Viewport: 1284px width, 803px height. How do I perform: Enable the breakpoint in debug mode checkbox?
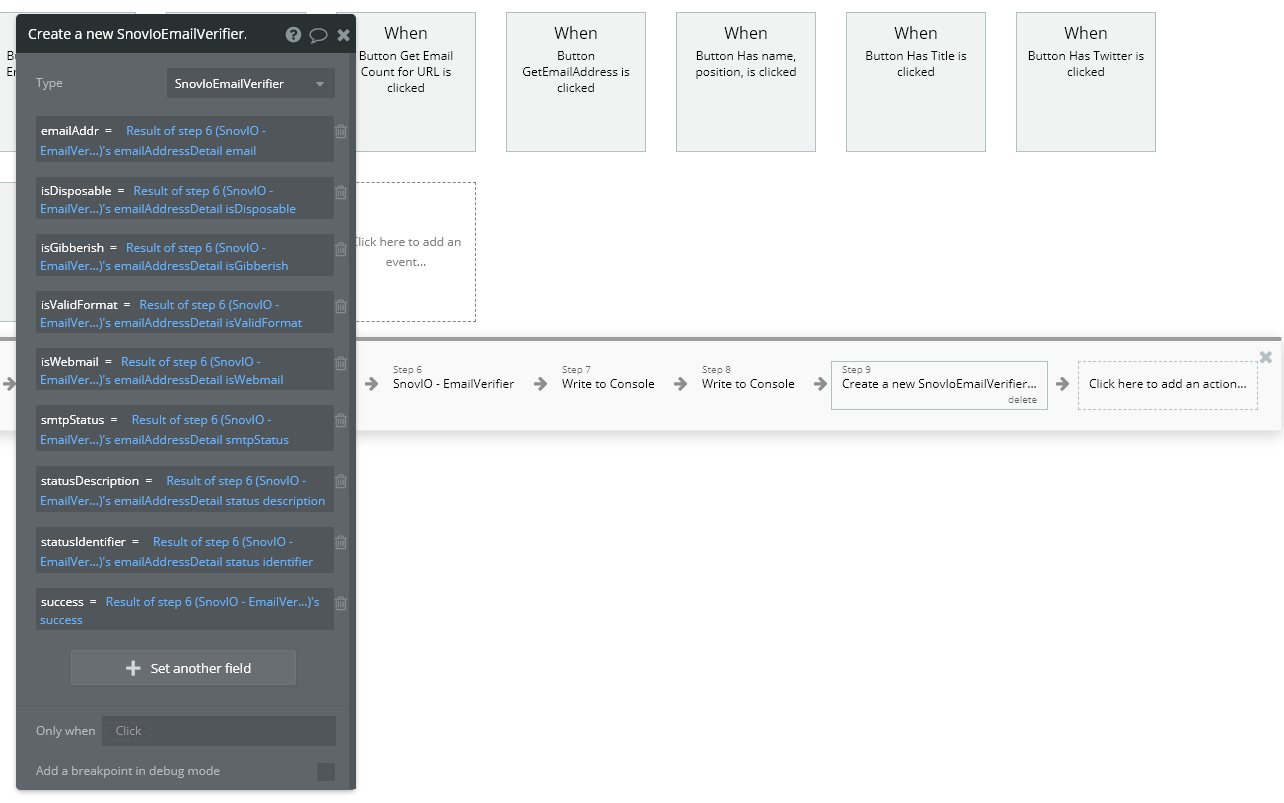click(x=326, y=771)
